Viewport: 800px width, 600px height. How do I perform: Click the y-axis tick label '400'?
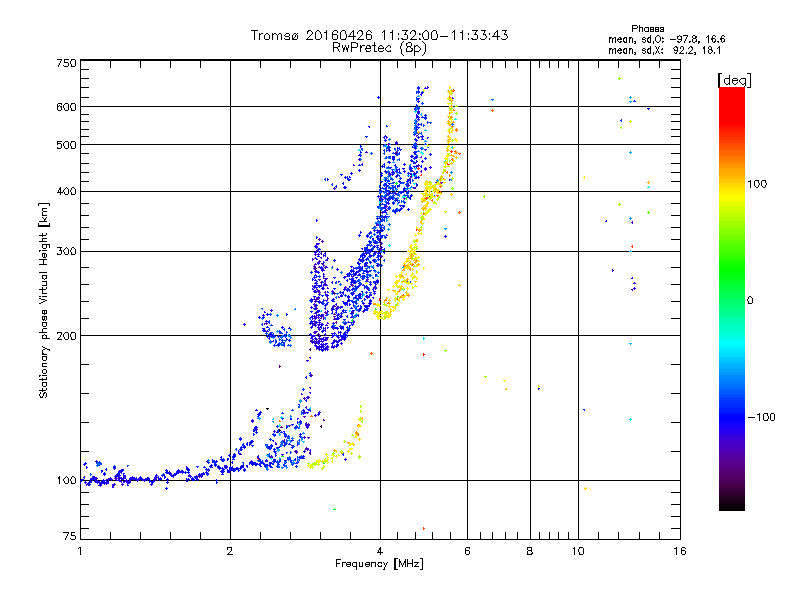pos(67,192)
